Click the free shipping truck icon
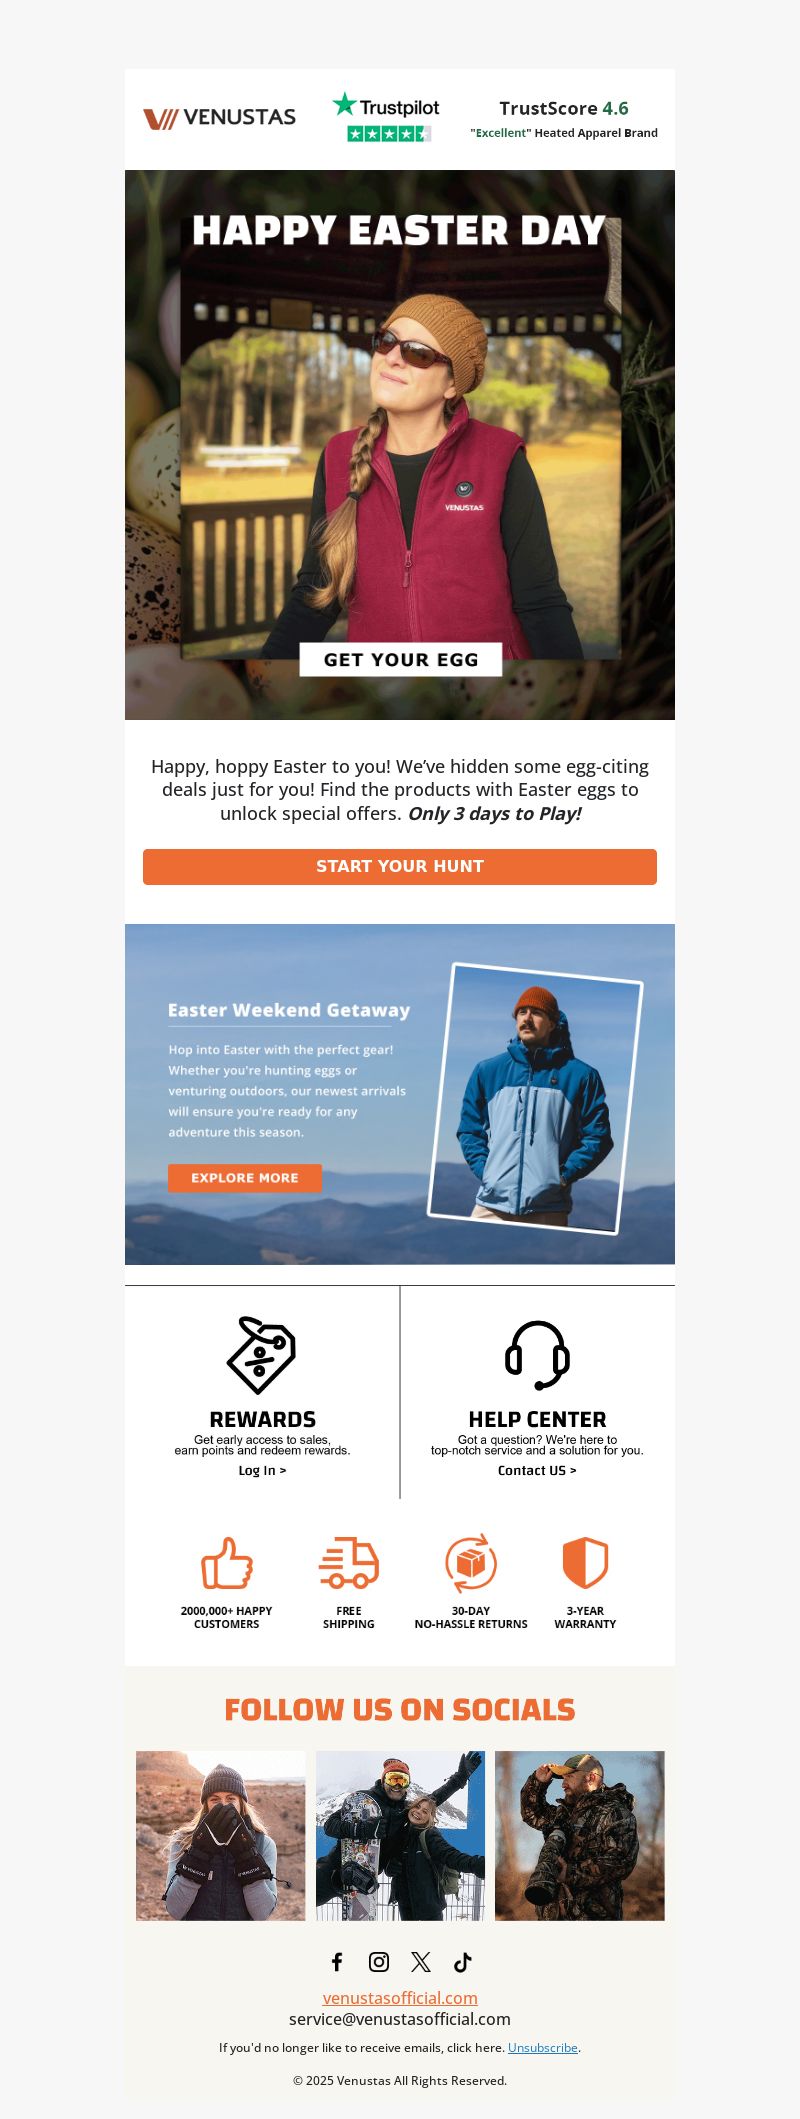The image size is (800, 2119). (349, 1563)
